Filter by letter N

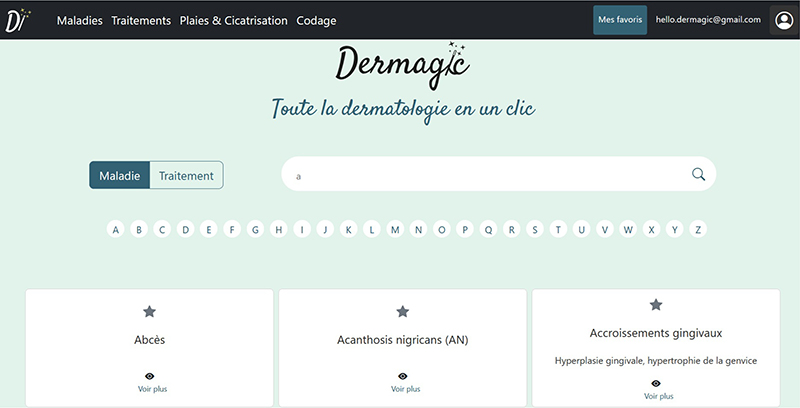(x=418, y=230)
